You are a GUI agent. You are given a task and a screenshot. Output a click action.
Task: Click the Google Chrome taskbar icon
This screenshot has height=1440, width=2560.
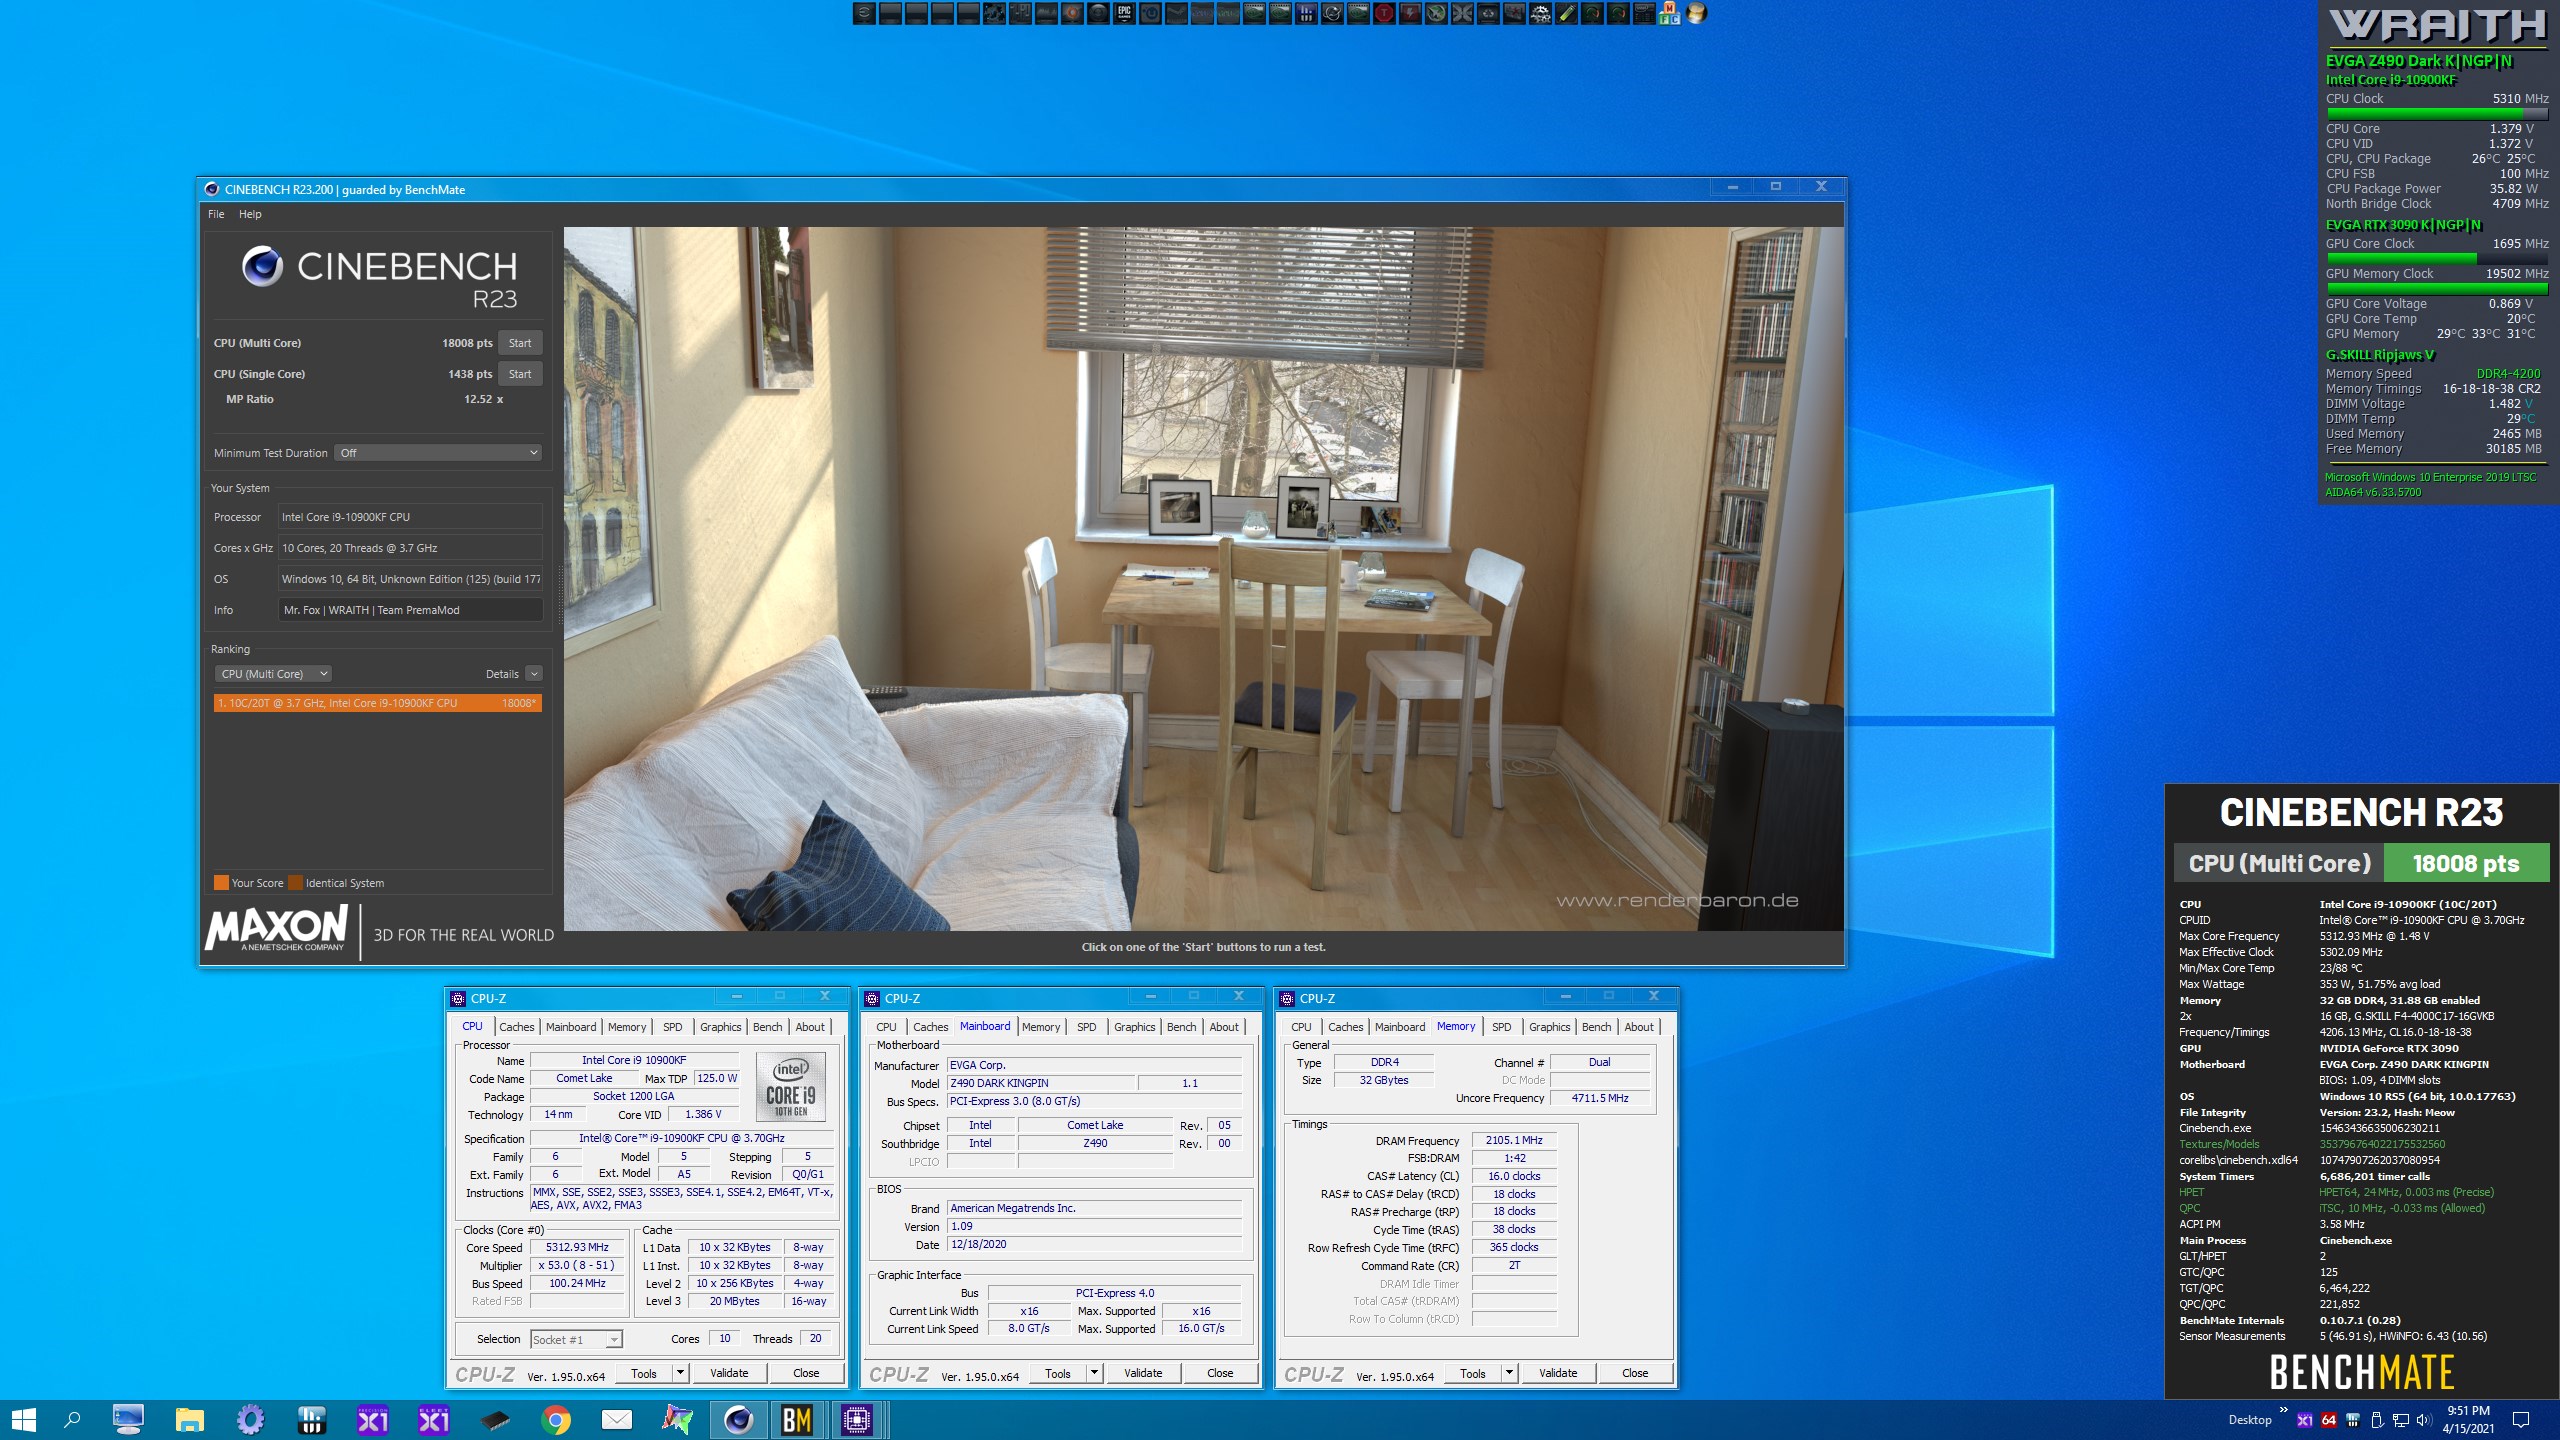click(555, 1419)
